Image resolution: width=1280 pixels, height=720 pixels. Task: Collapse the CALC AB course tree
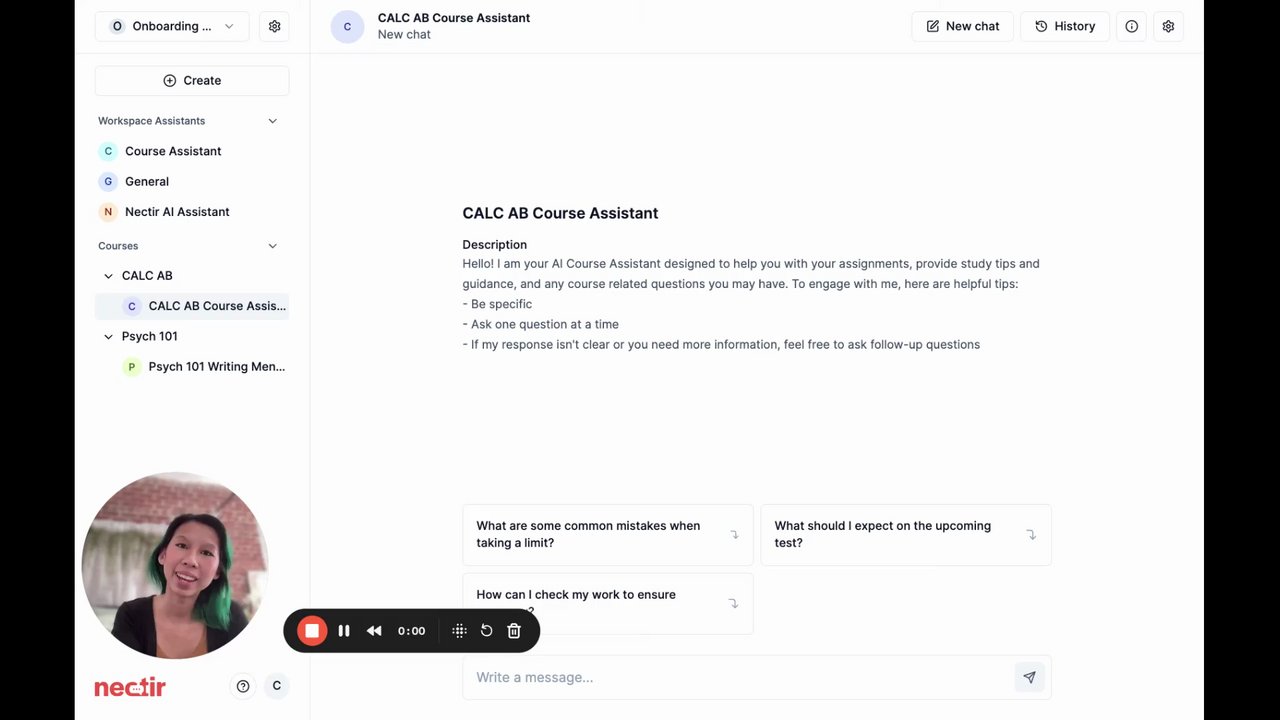click(x=109, y=276)
